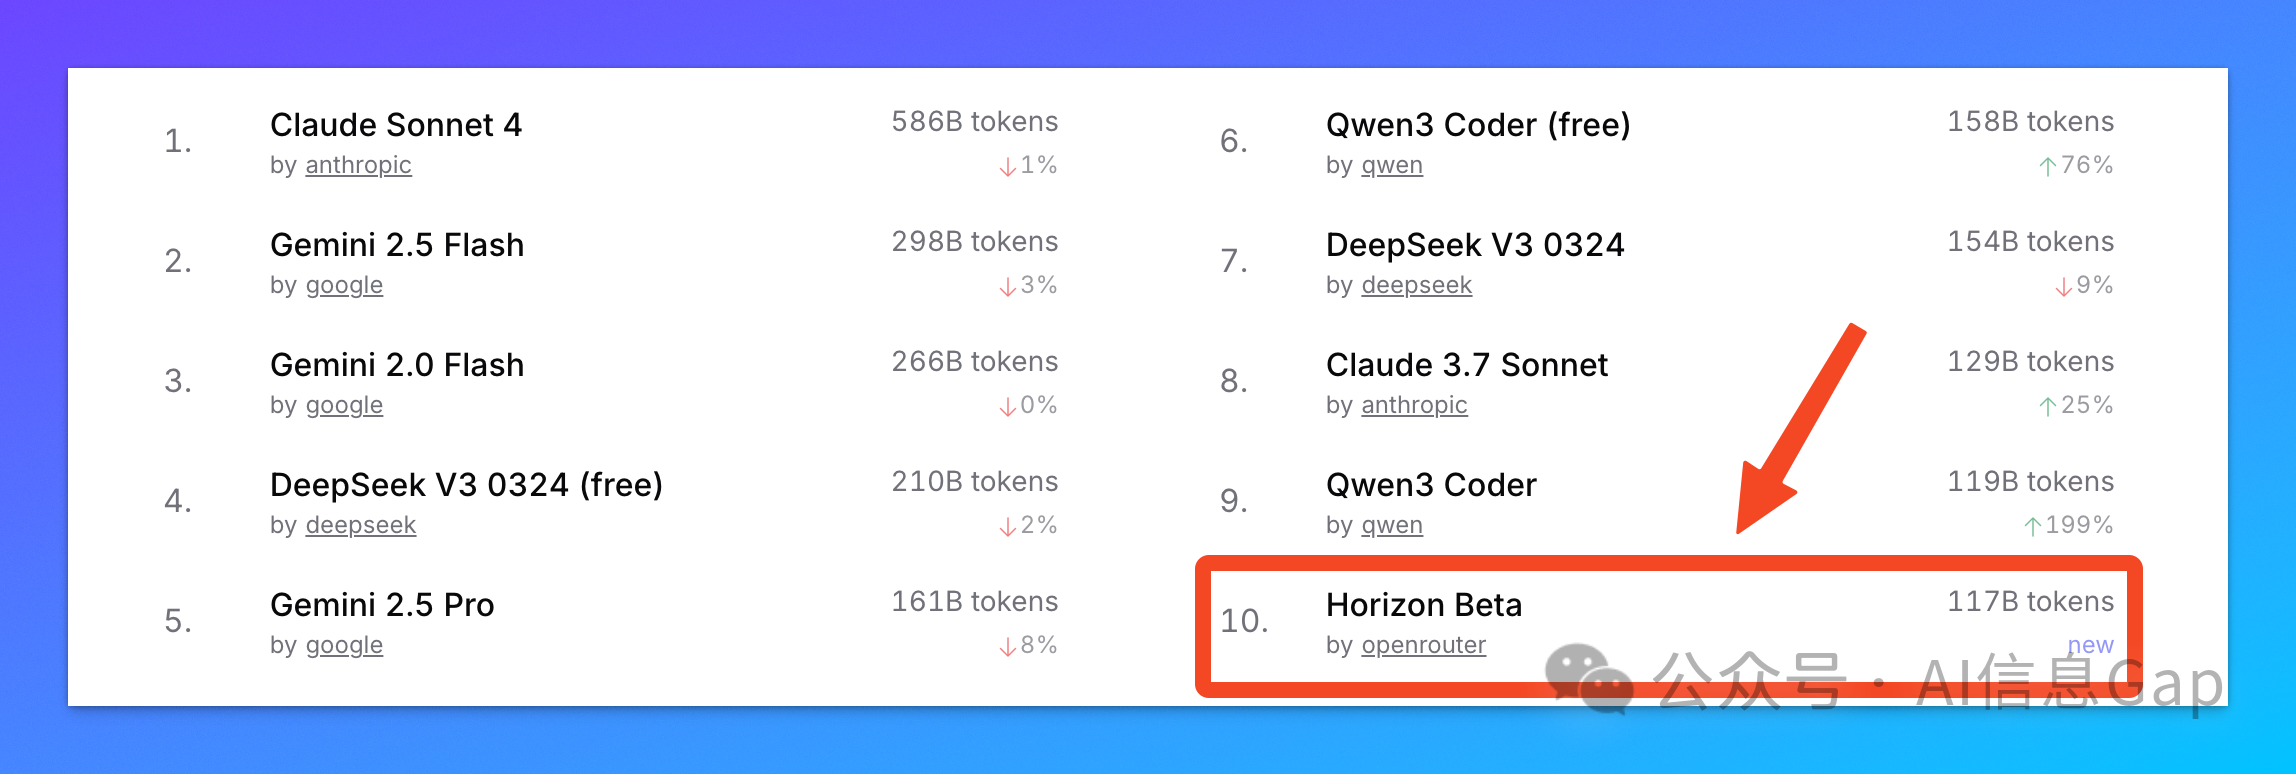This screenshot has width=2296, height=774.
Task: Click the WeChat logo icon in watermark
Action: point(1588,678)
